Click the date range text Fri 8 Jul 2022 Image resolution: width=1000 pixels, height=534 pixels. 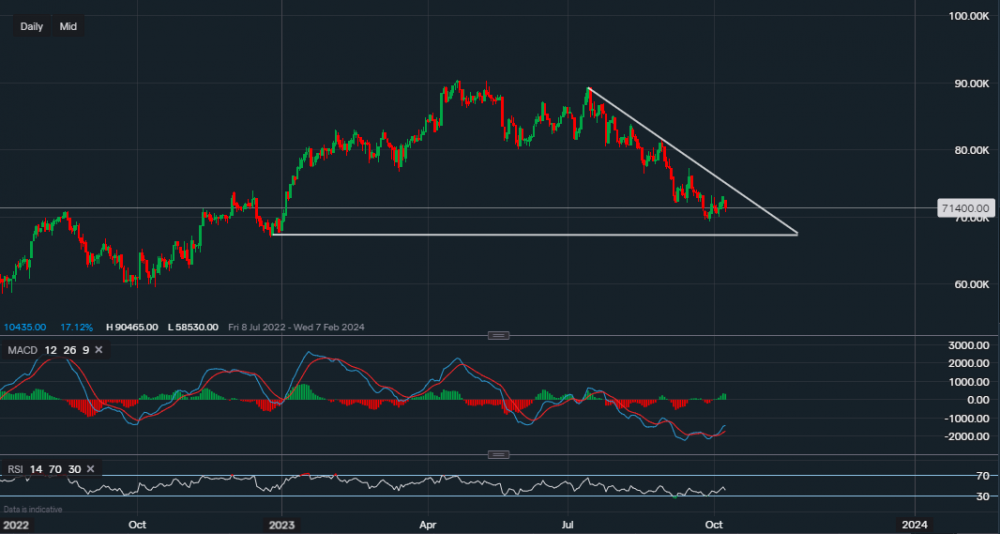[258, 327]
